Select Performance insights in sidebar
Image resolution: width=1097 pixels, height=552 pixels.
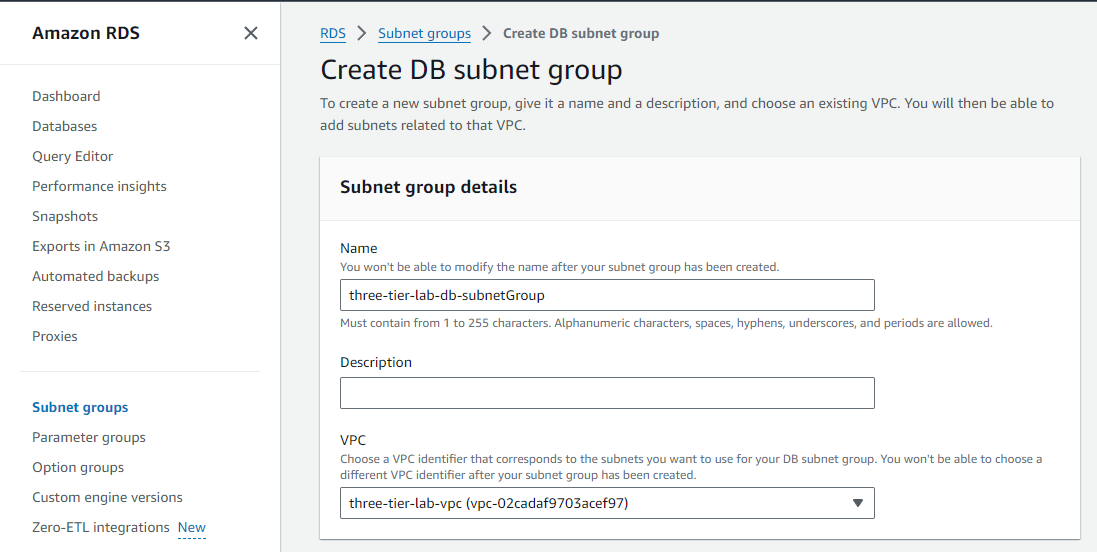[x=99, y=186]
